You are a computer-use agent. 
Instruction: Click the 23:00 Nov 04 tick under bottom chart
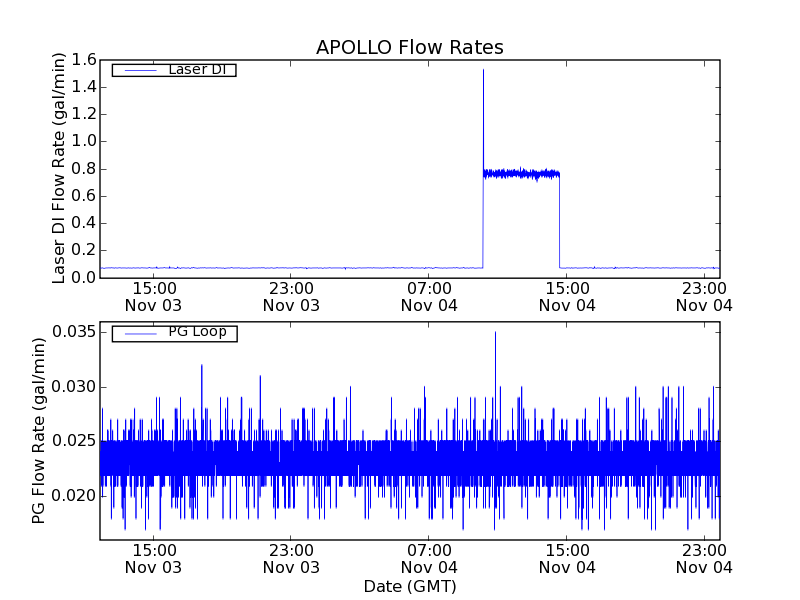[704, 558]
